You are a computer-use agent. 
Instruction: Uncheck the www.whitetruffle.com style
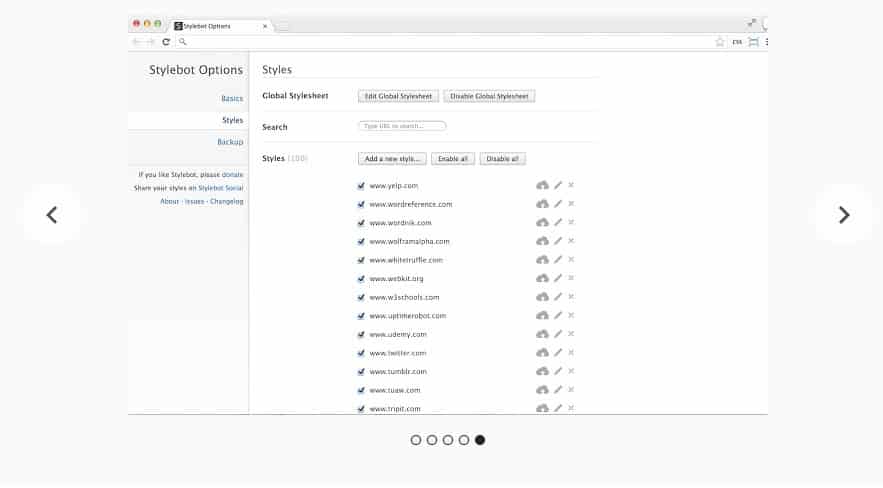[361, 260]
